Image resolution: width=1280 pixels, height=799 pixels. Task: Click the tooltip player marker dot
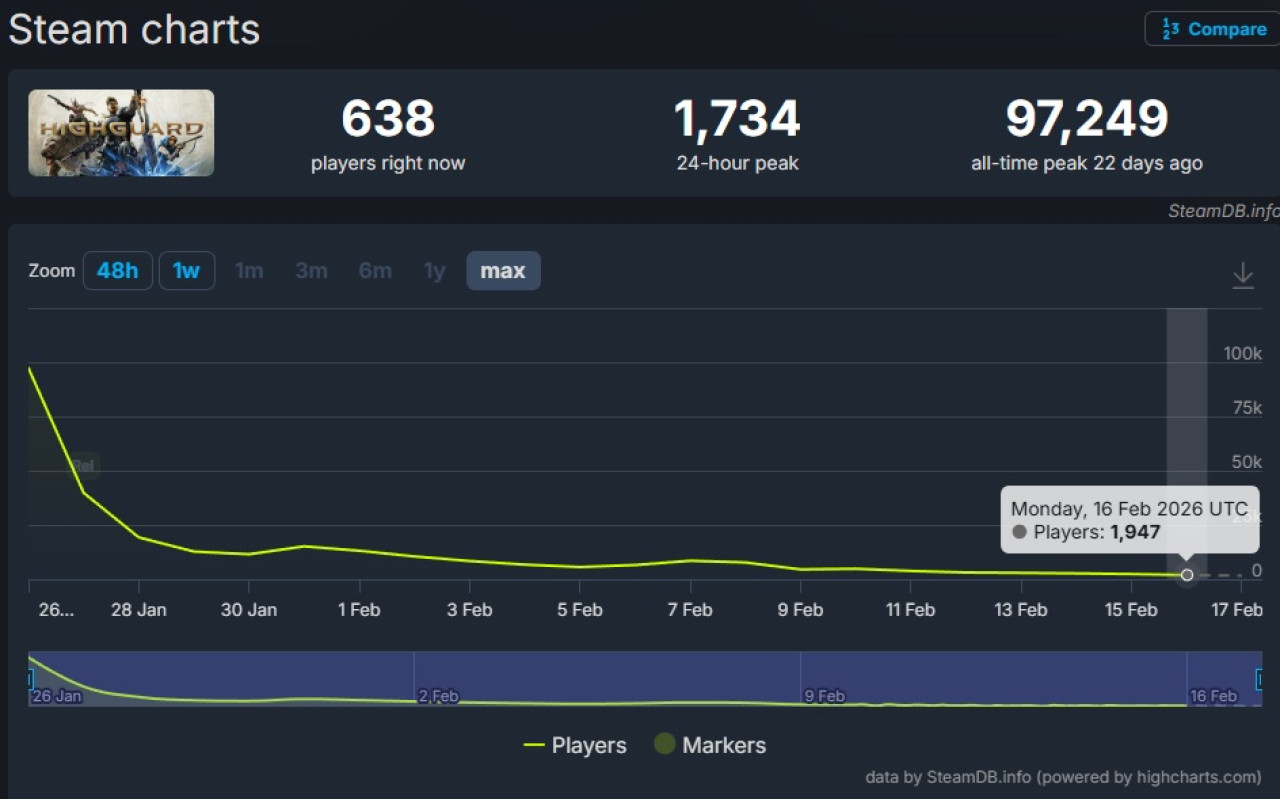(1018, 532)
